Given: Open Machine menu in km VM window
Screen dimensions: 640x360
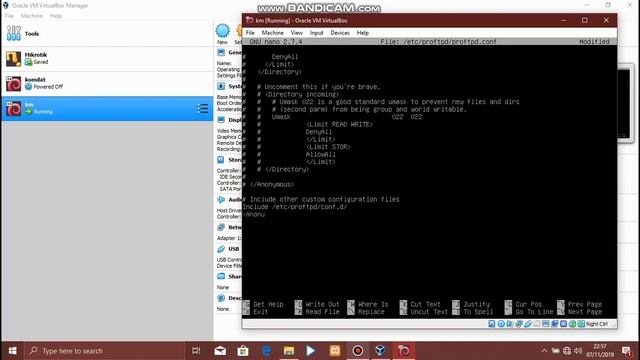Looking at the screenshot, I should [x=272, y=33].
